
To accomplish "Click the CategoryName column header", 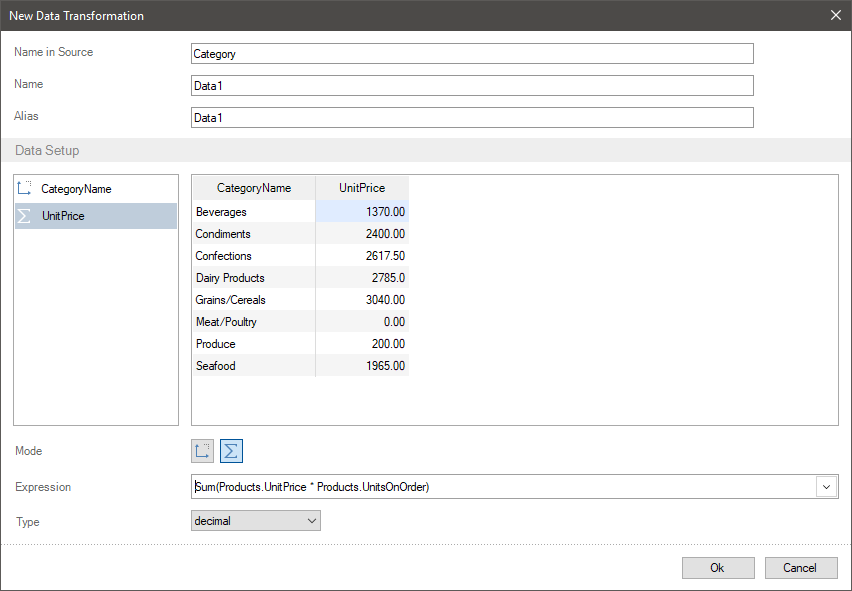I will (254, 188).
